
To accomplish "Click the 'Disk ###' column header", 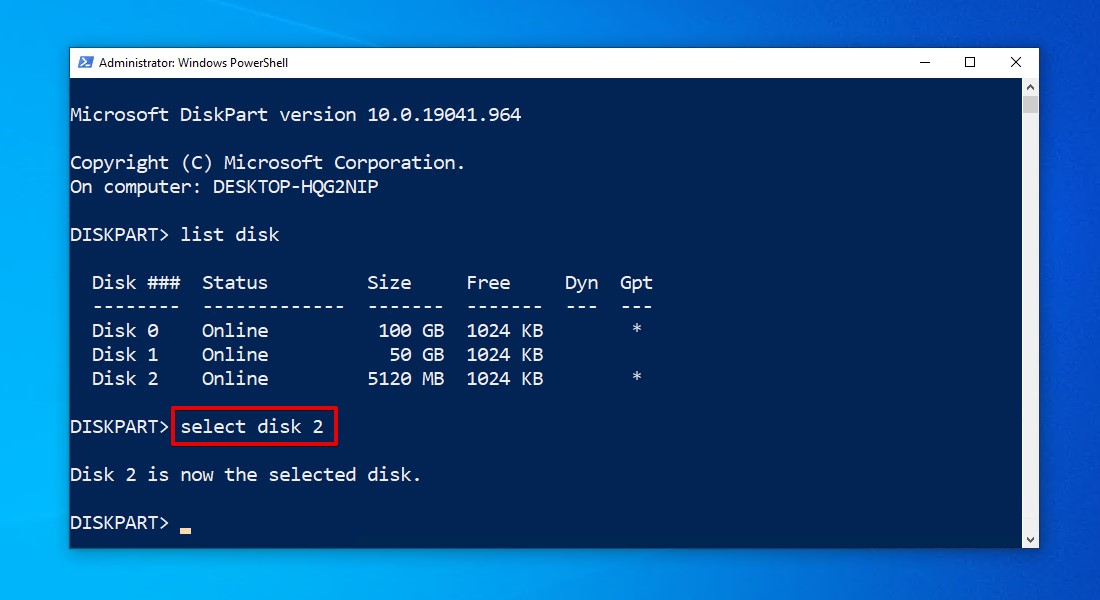I will [136, 283].
